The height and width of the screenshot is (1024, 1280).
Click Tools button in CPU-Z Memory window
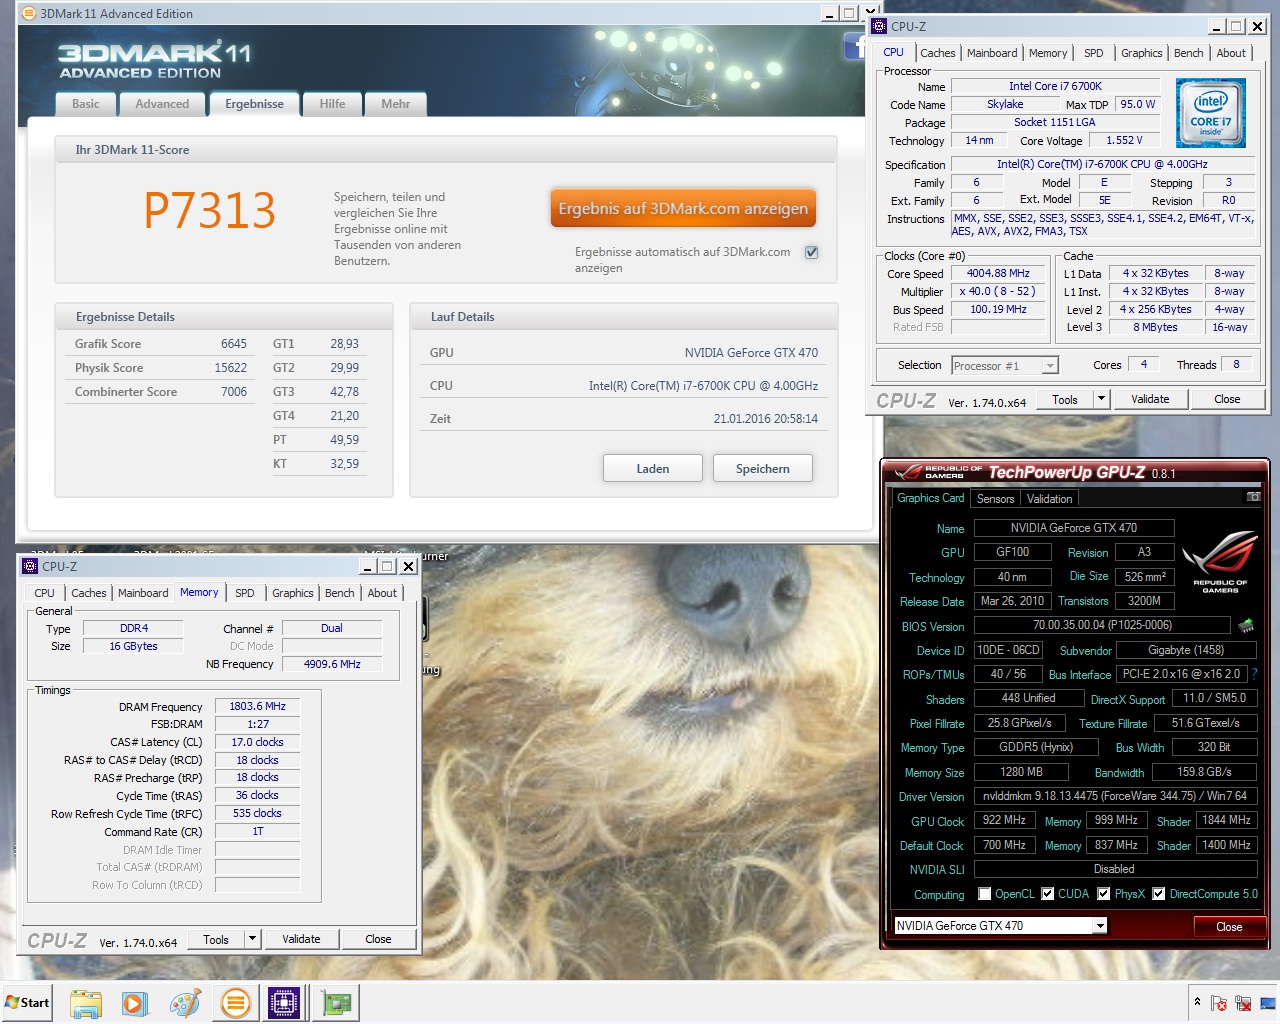pos(216,939)
